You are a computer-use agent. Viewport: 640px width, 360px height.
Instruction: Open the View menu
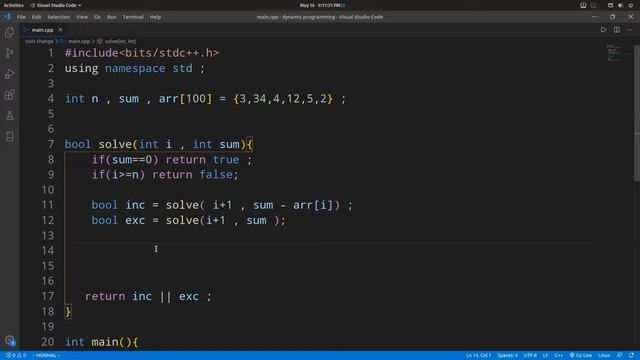[x=82, y=17]
